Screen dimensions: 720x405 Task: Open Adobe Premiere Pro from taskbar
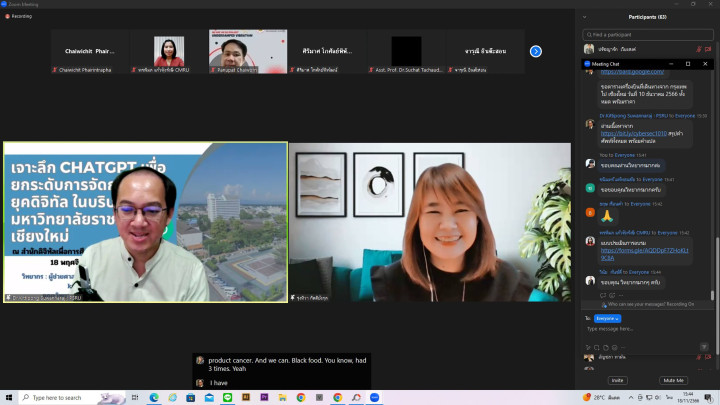pos(264,397)
